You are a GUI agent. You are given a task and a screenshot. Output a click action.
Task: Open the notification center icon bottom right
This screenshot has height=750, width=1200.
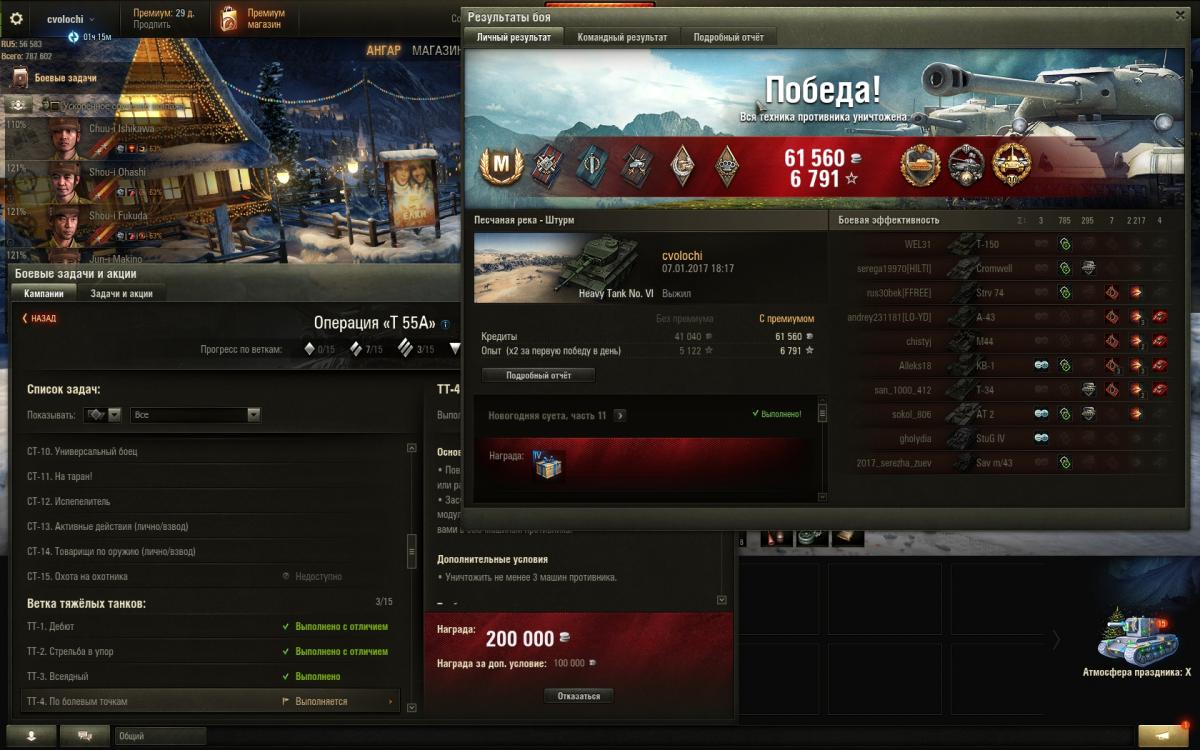coord(1164,735)
